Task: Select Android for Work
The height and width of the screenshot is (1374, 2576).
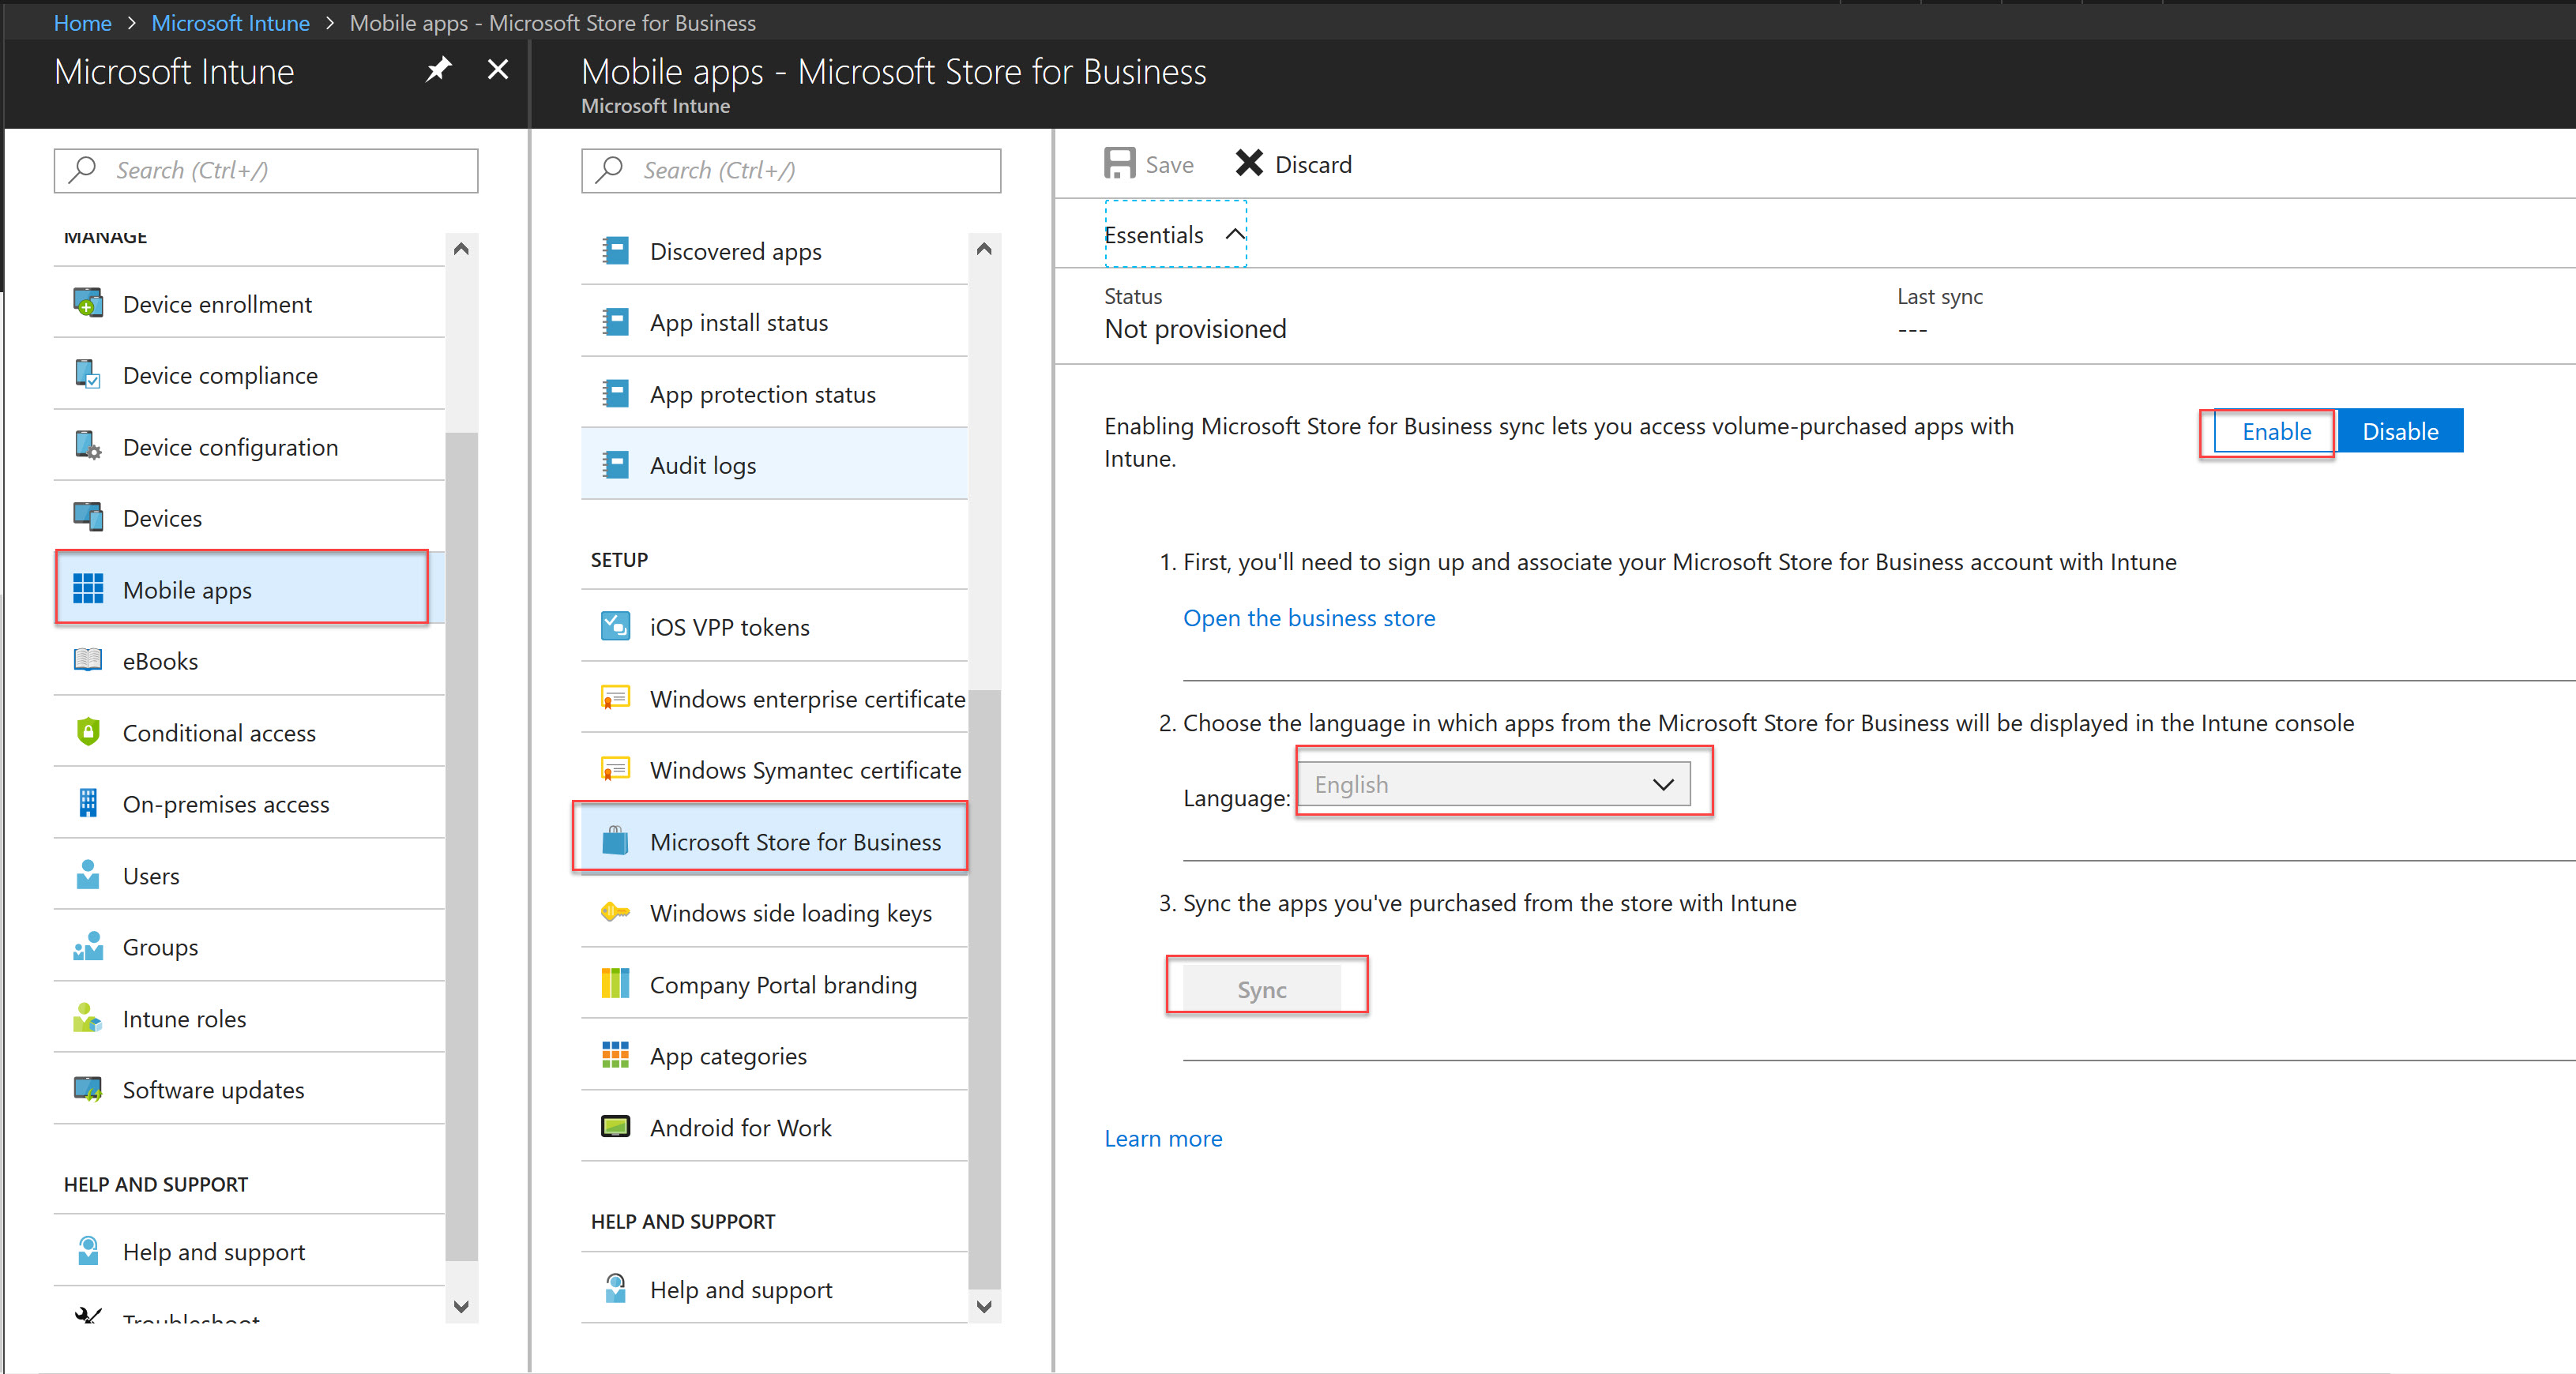Action: pyautogui.click(x=774, y=1127)
